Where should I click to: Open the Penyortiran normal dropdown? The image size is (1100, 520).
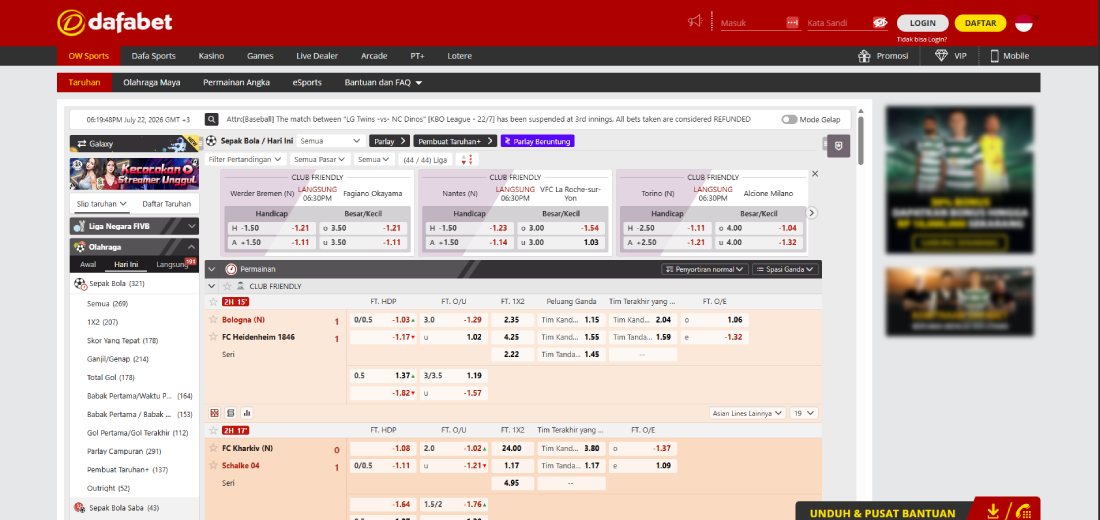(x=705, y=269)
